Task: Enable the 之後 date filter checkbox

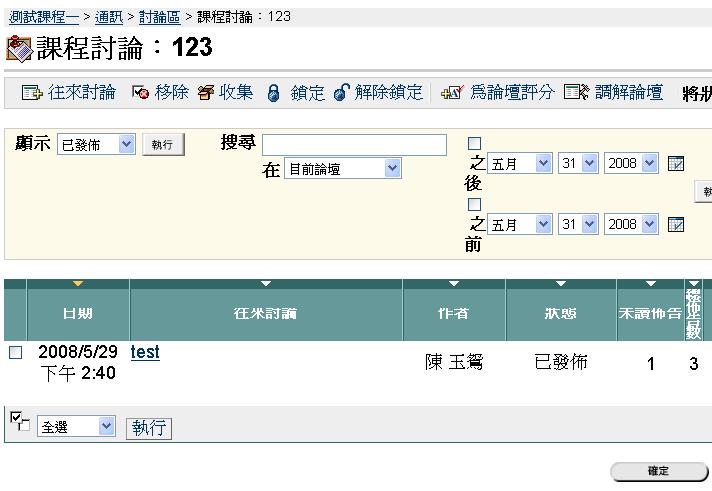Action: click(475, 144)
